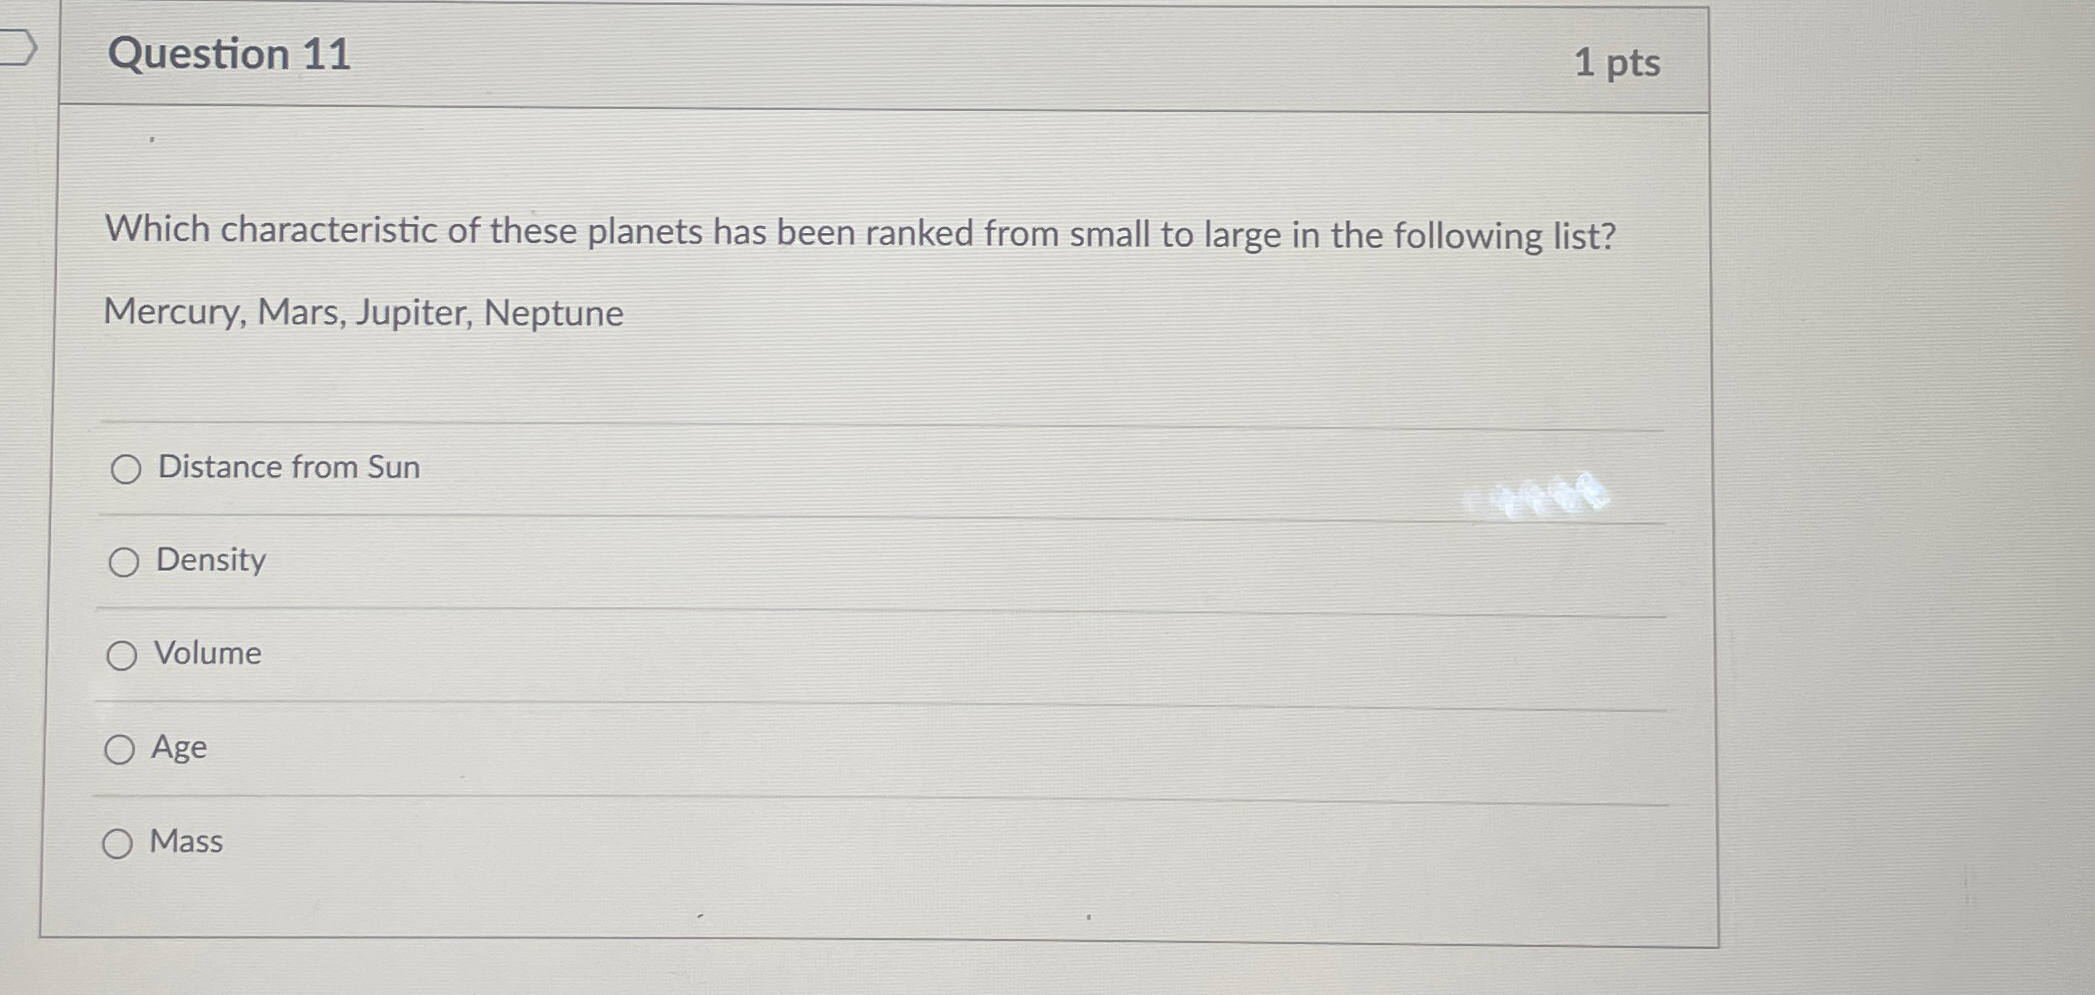Image resolution: width=2095 pixels, height=995 pixels.
Task: Select the Mass radio button
Action: tap(117, 842)
